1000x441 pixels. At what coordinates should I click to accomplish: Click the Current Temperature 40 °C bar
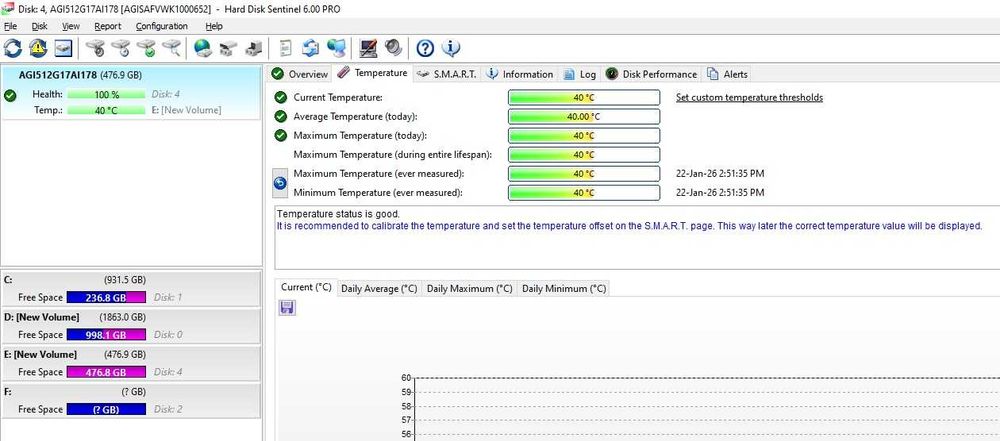pos(584,98)
